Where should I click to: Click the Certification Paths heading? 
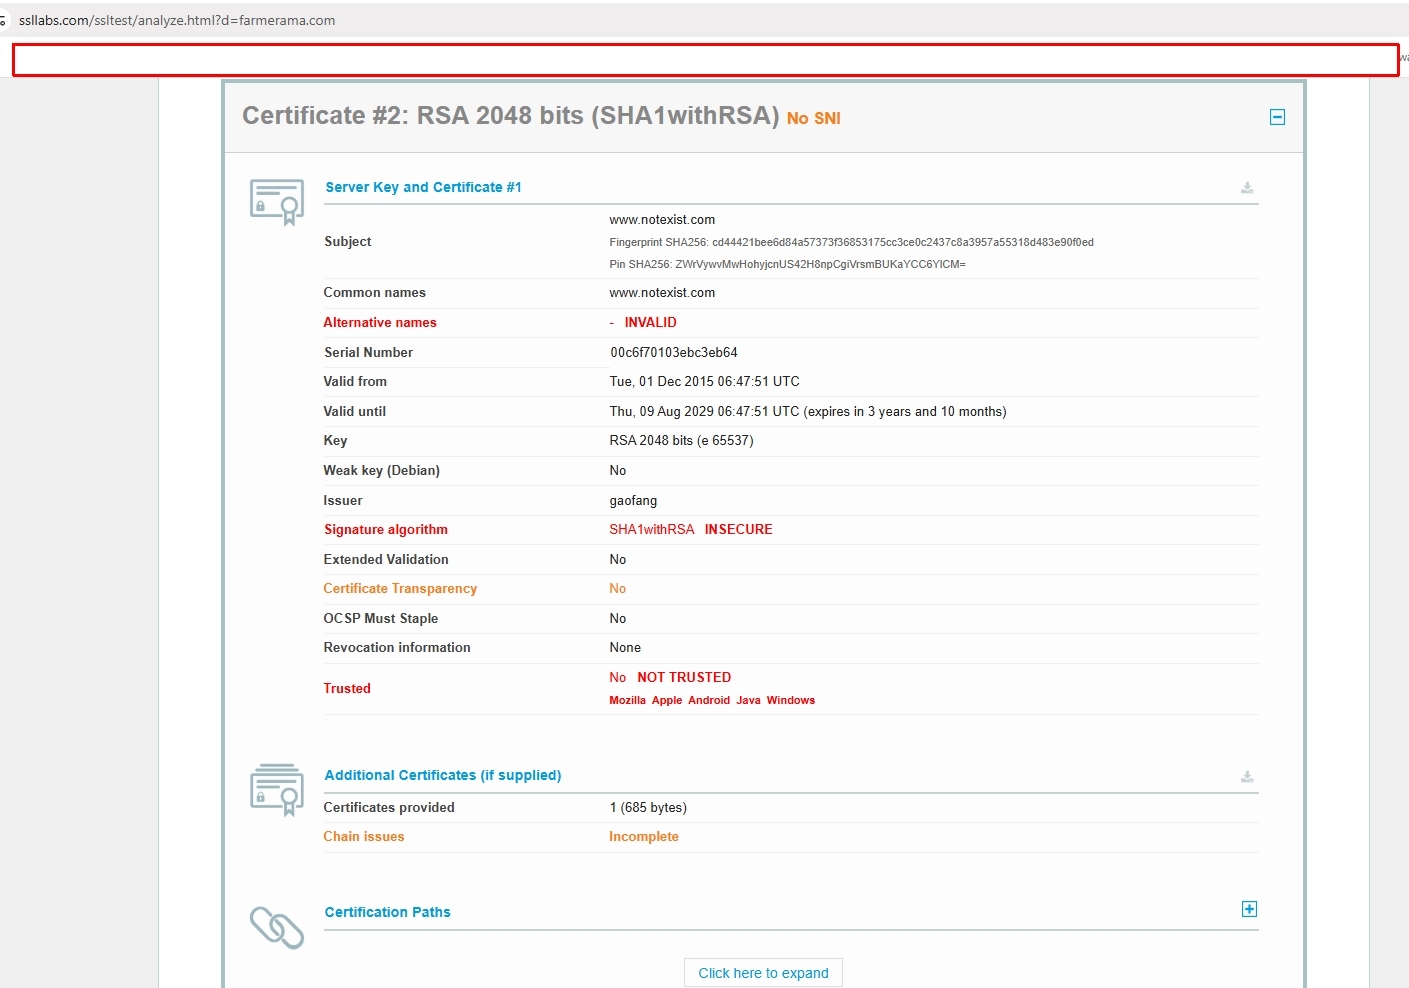[387, 912]
